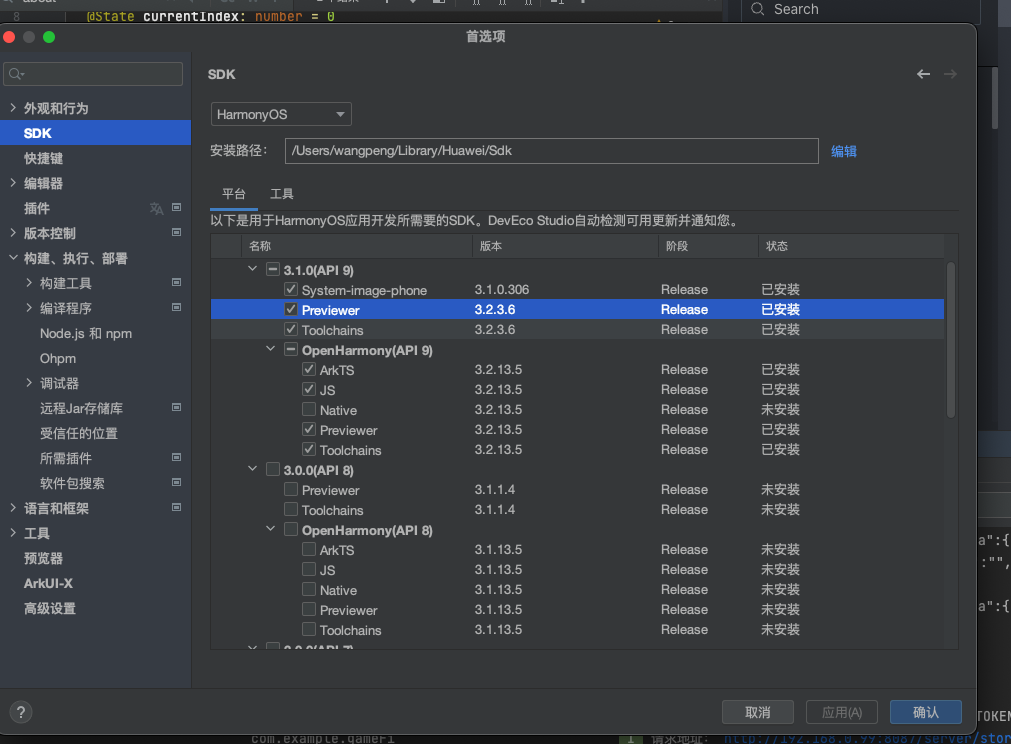Click the project-level icon in the 构建工具 row

[176, 282]
